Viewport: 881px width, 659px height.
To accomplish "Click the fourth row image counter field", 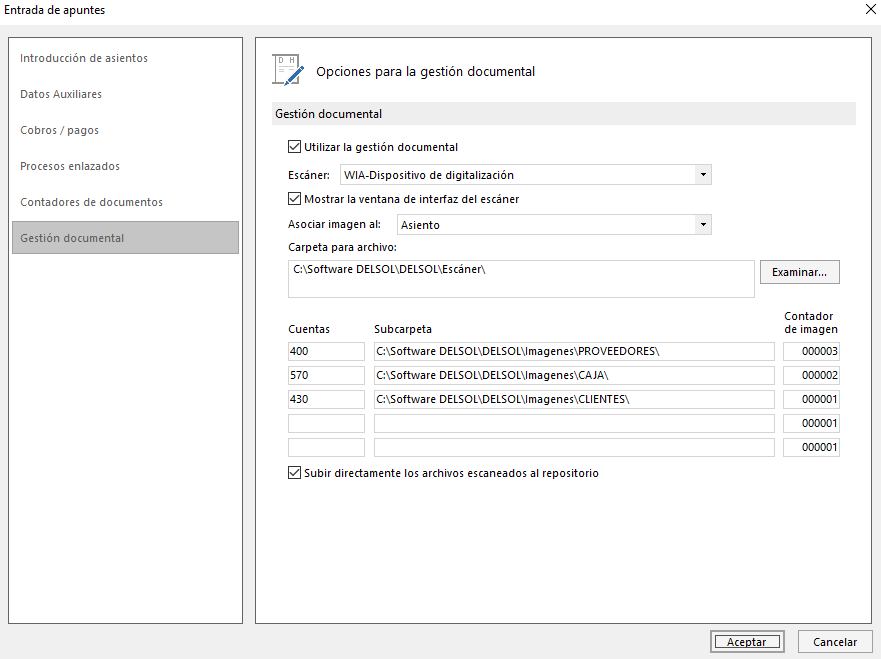I will pos(811,424).
